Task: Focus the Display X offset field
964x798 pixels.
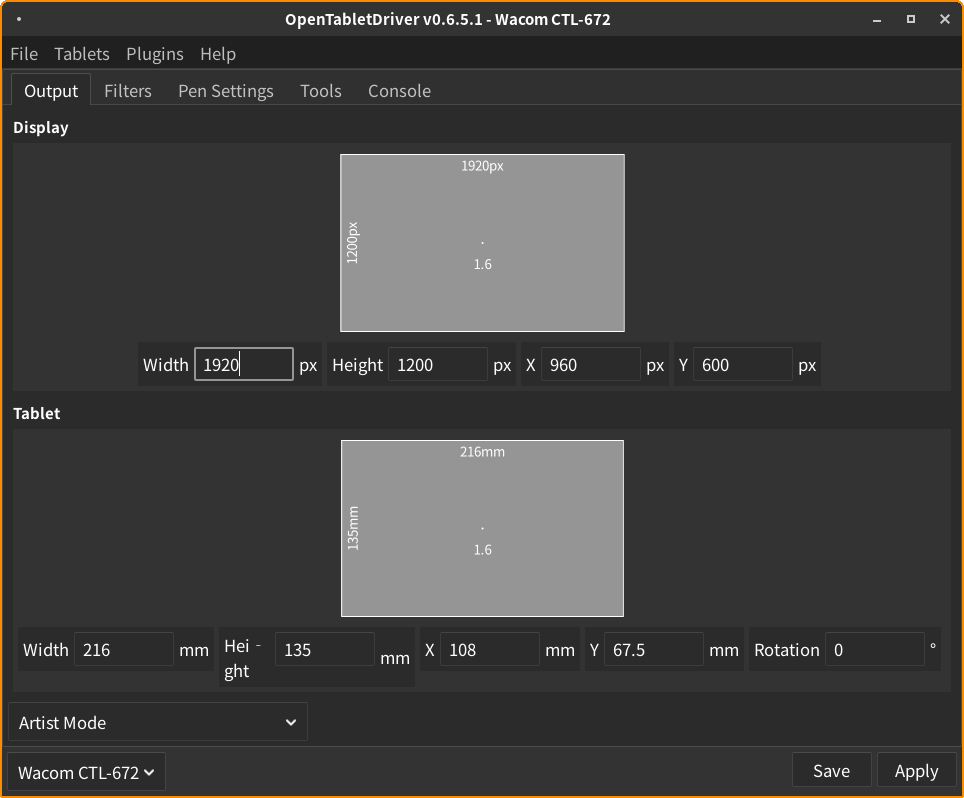Action: pos(590,365)
